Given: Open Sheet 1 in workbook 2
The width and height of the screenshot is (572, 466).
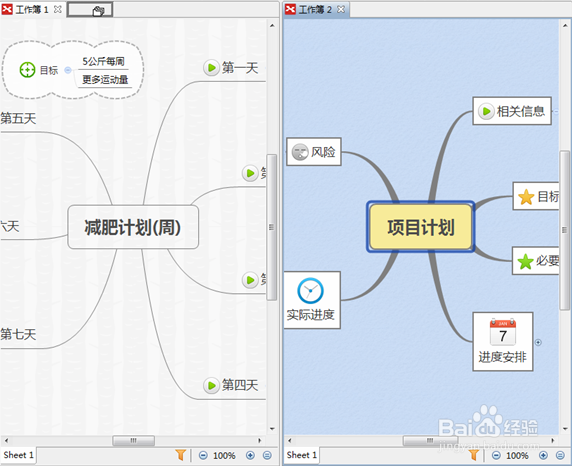Looking at the screenshot, I should [x=301, y=455].
